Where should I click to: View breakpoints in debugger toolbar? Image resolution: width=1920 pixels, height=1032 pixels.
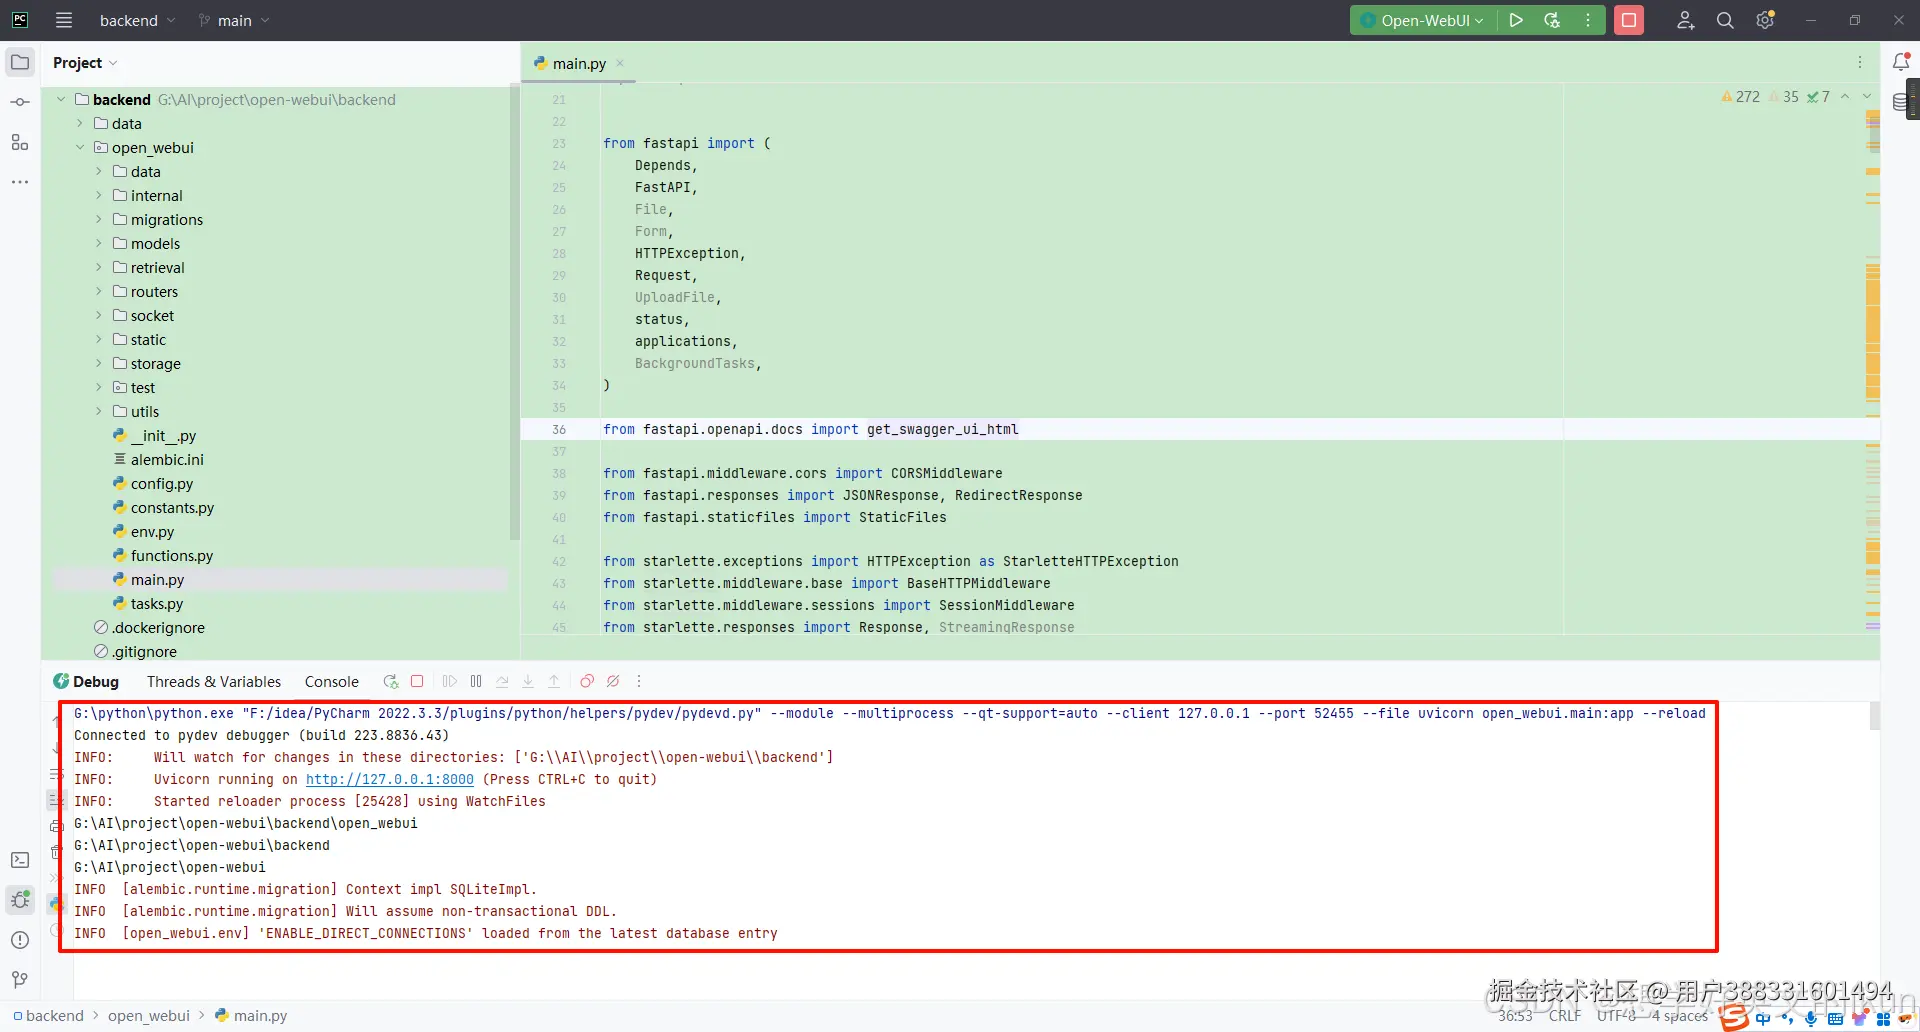[587, 681]
